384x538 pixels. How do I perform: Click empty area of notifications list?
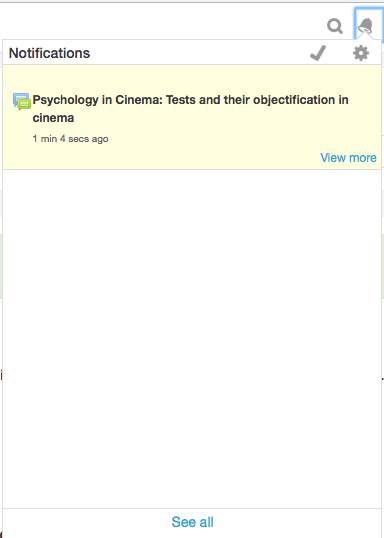tap(192, 338)
